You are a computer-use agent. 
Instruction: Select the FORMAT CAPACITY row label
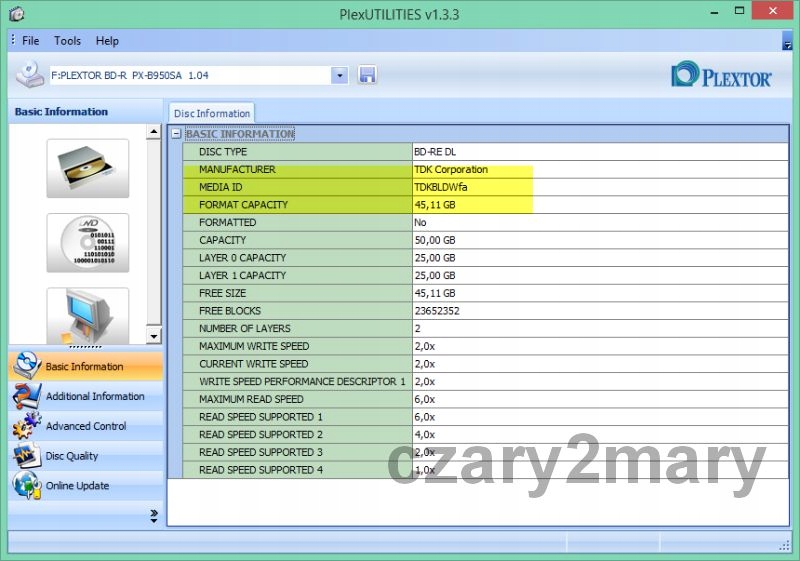[243, 205]
